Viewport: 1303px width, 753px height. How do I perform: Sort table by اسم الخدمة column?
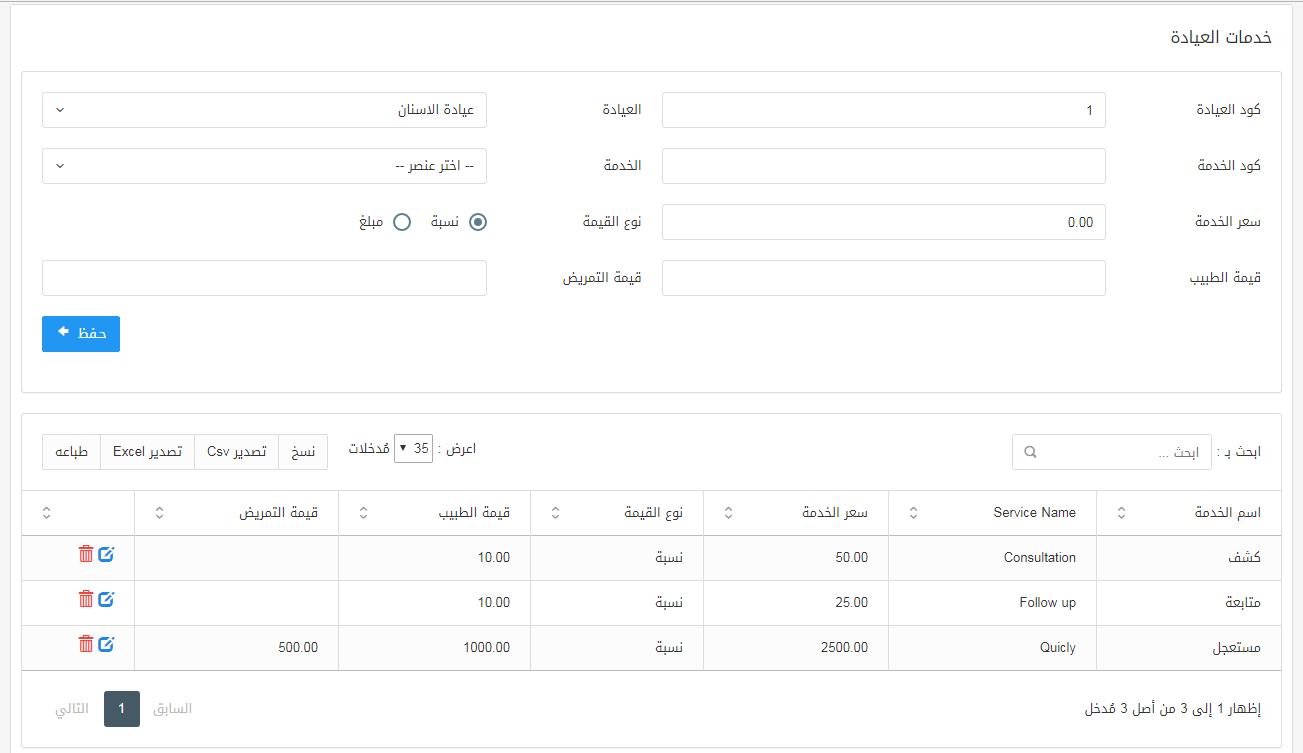[x=1121, y=513]
